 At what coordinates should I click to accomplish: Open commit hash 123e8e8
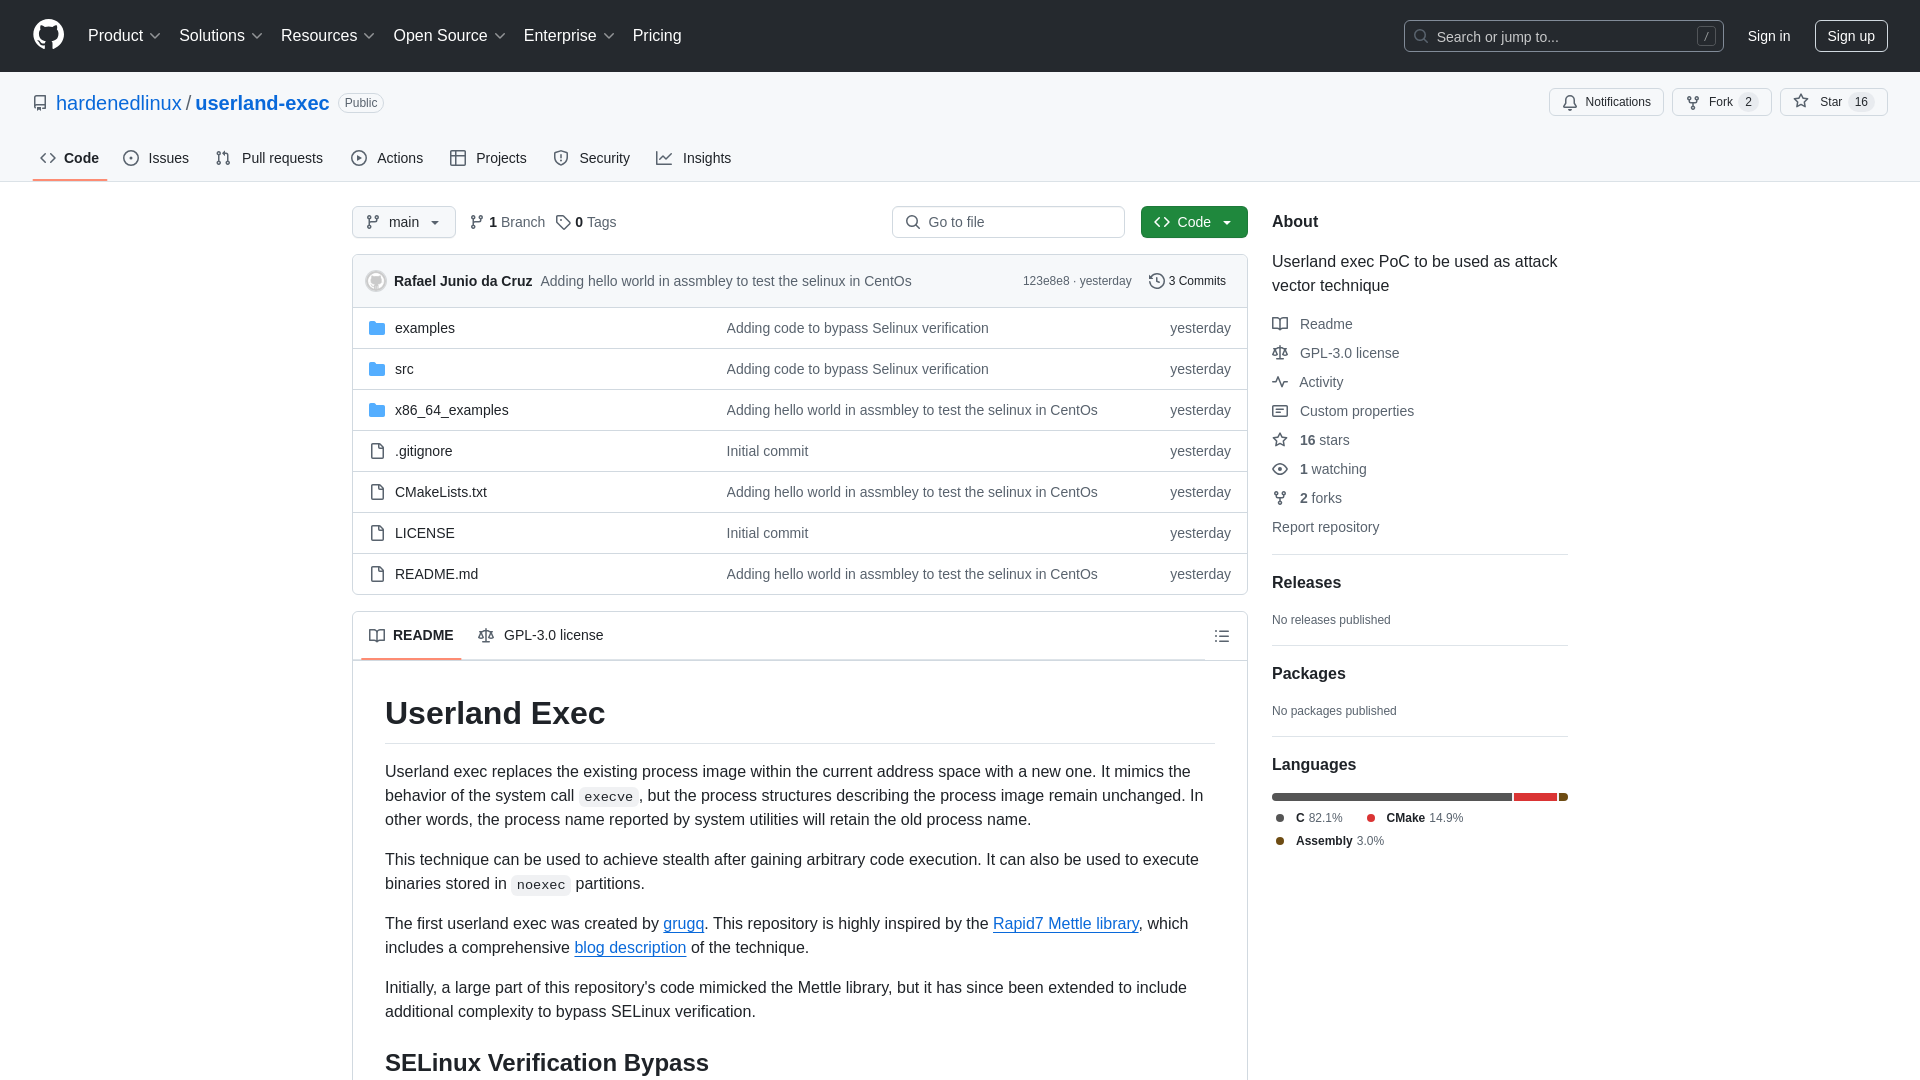coord(1046,281)
